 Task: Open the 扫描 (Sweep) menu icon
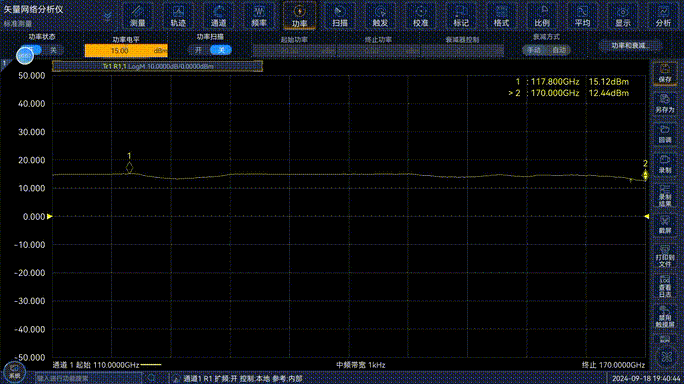pos(340,16)
